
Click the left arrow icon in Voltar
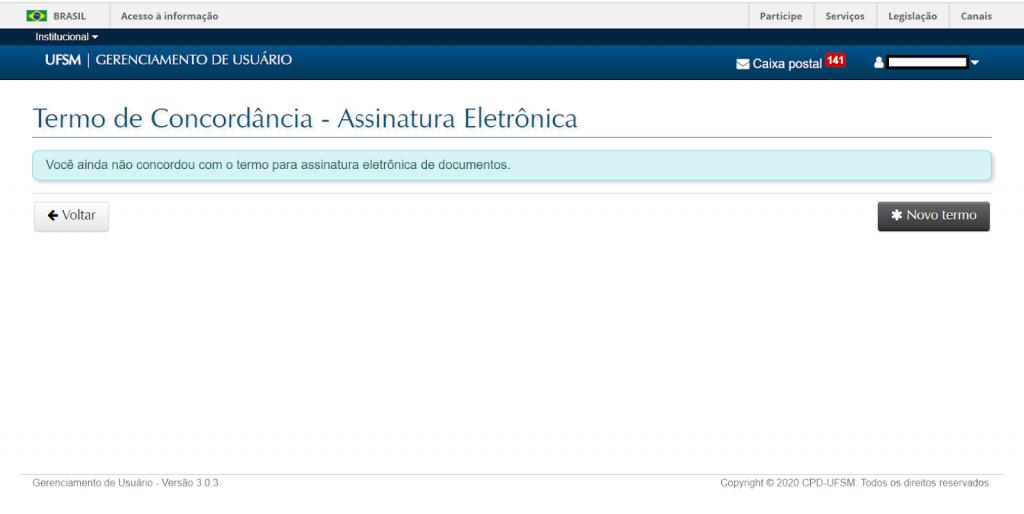53,216
